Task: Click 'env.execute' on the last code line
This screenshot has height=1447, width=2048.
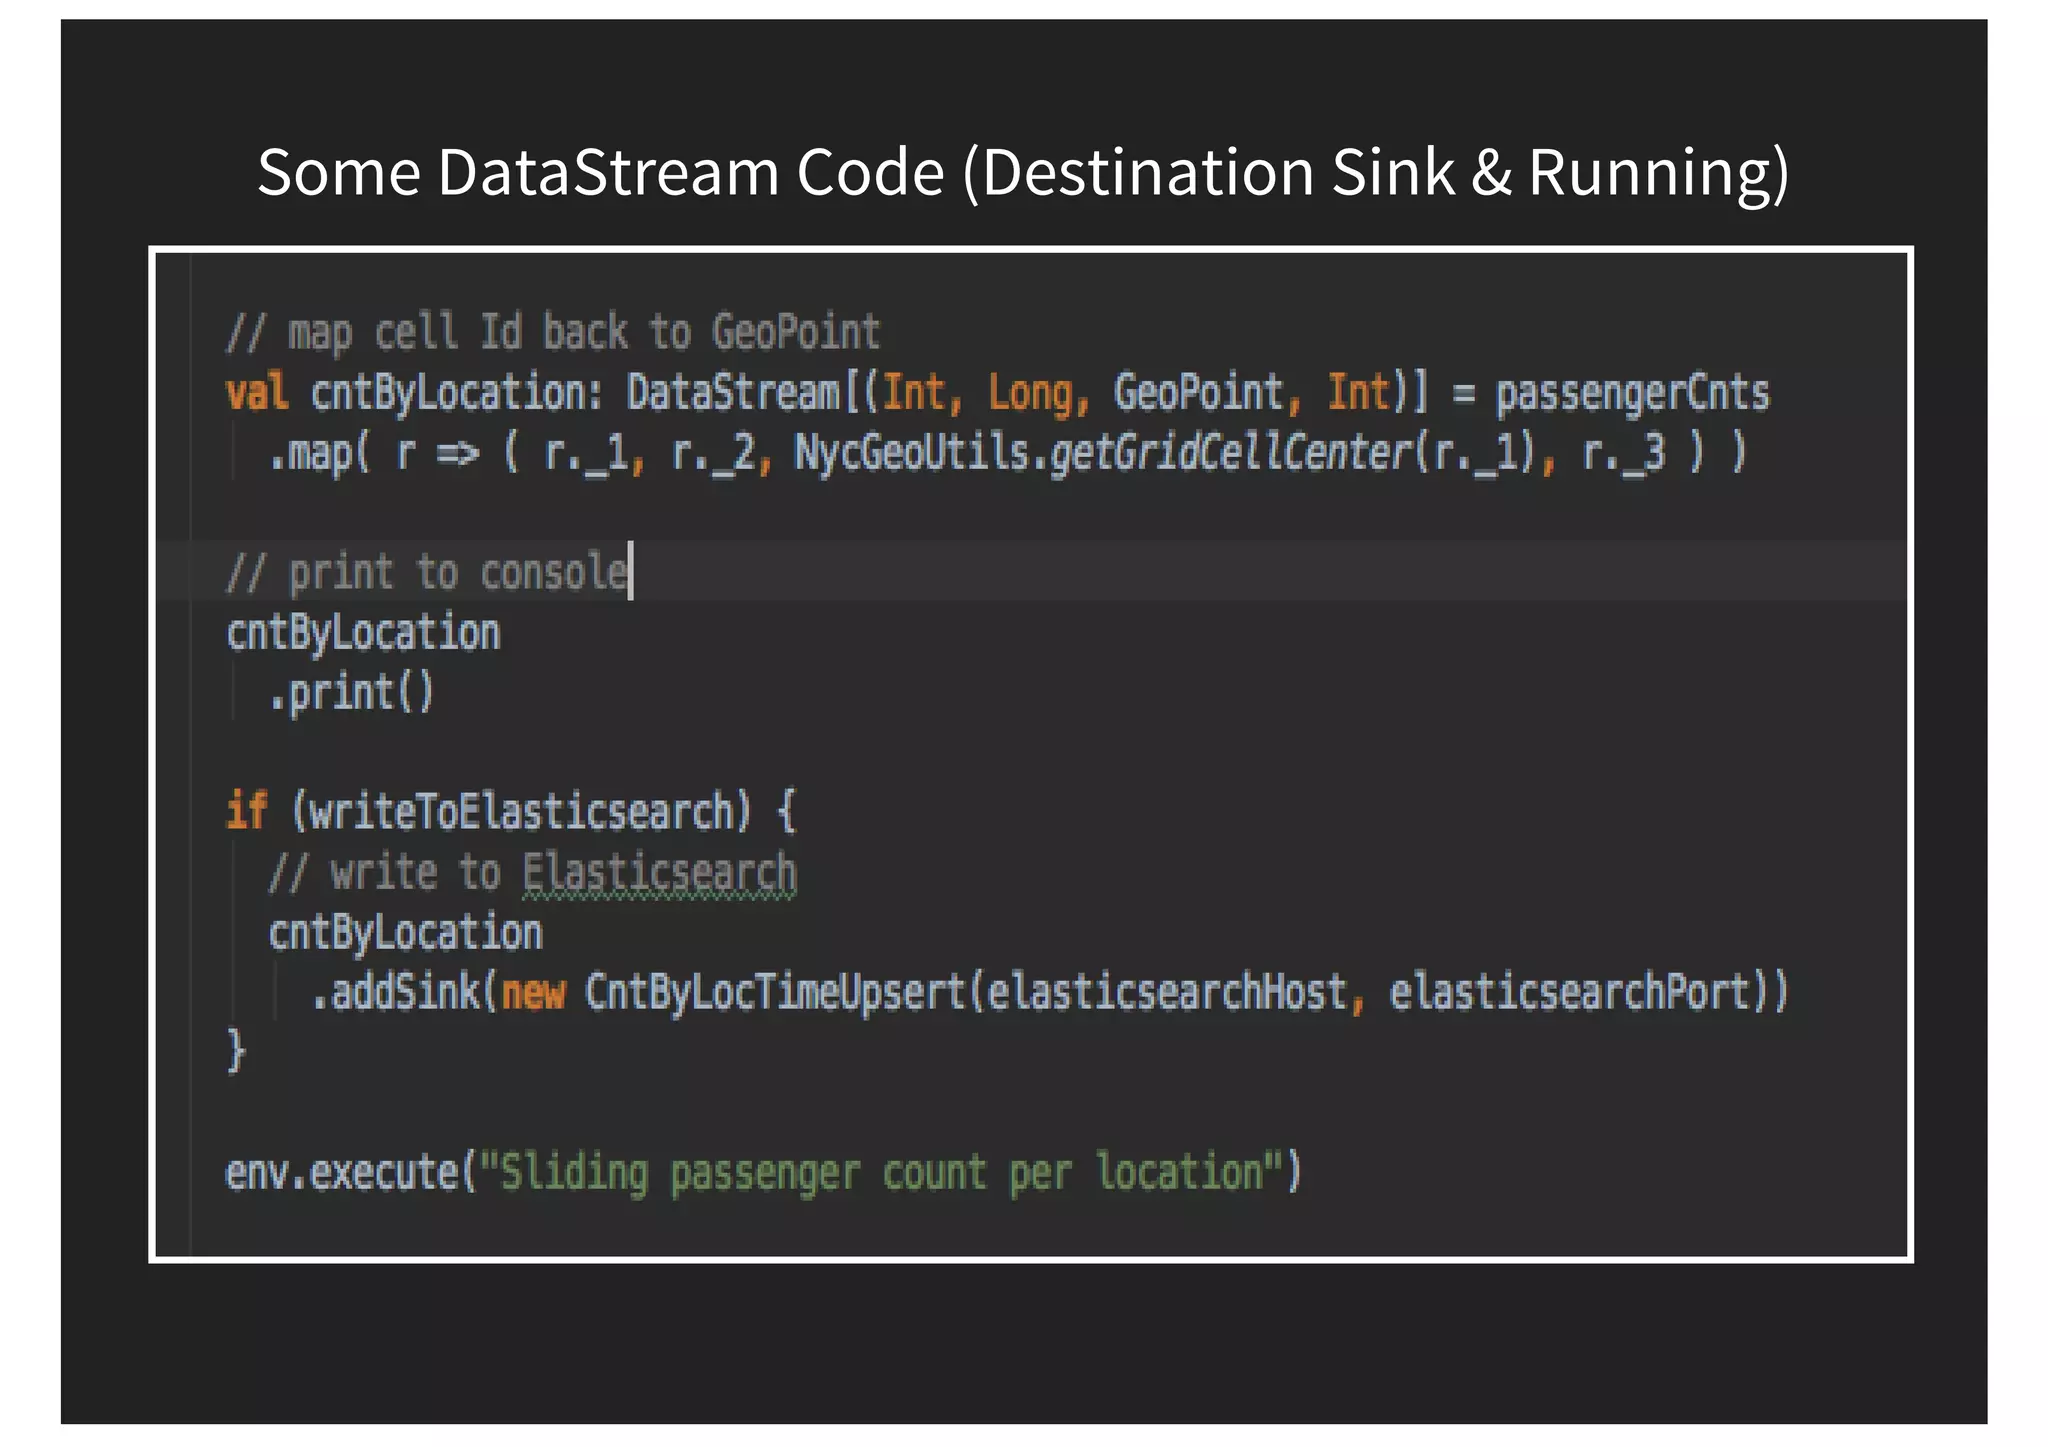Action: click(x=341, y=1173)
